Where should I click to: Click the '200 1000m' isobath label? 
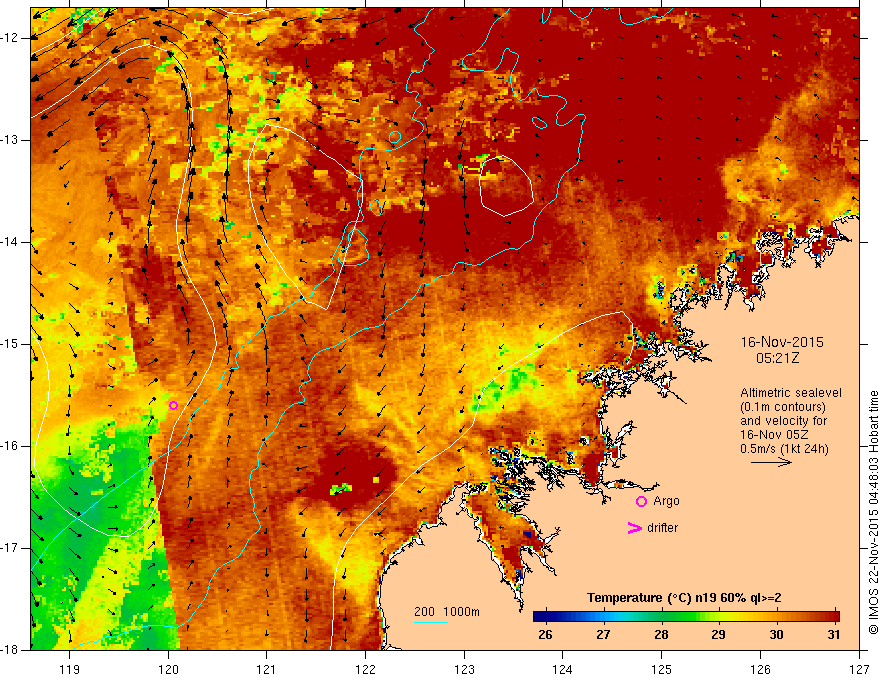[447, 612]
